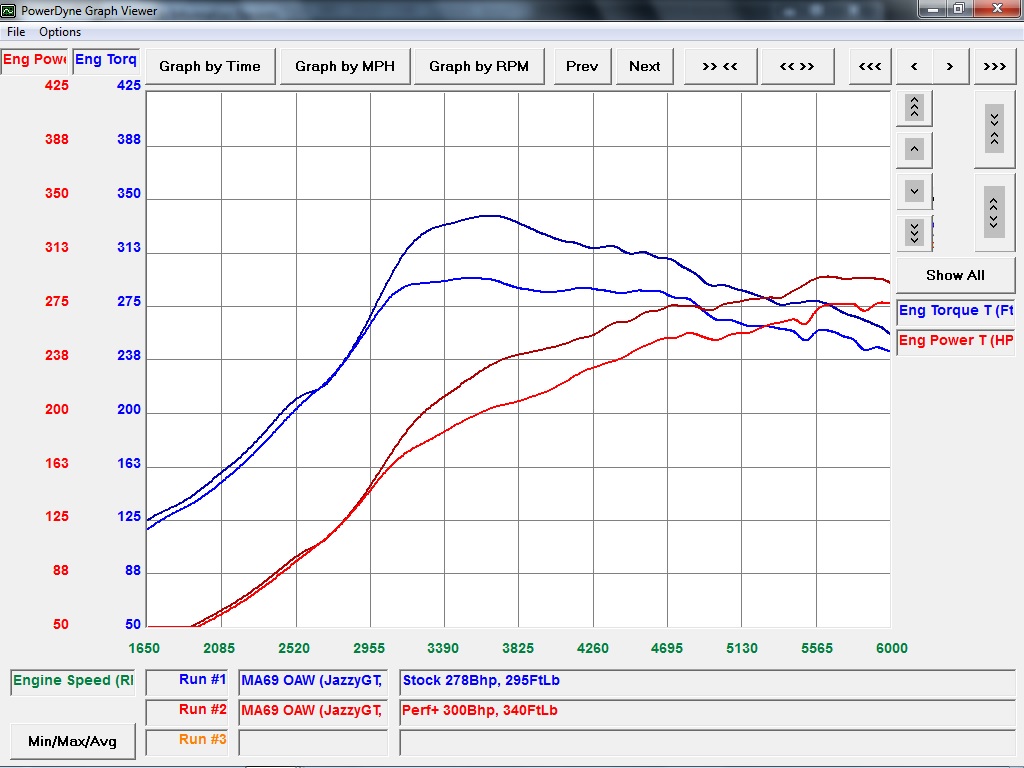Screen dimensions: 1024x768
Task: Click the single down-chevron scroll button
Action: click(x=914, y=192)
